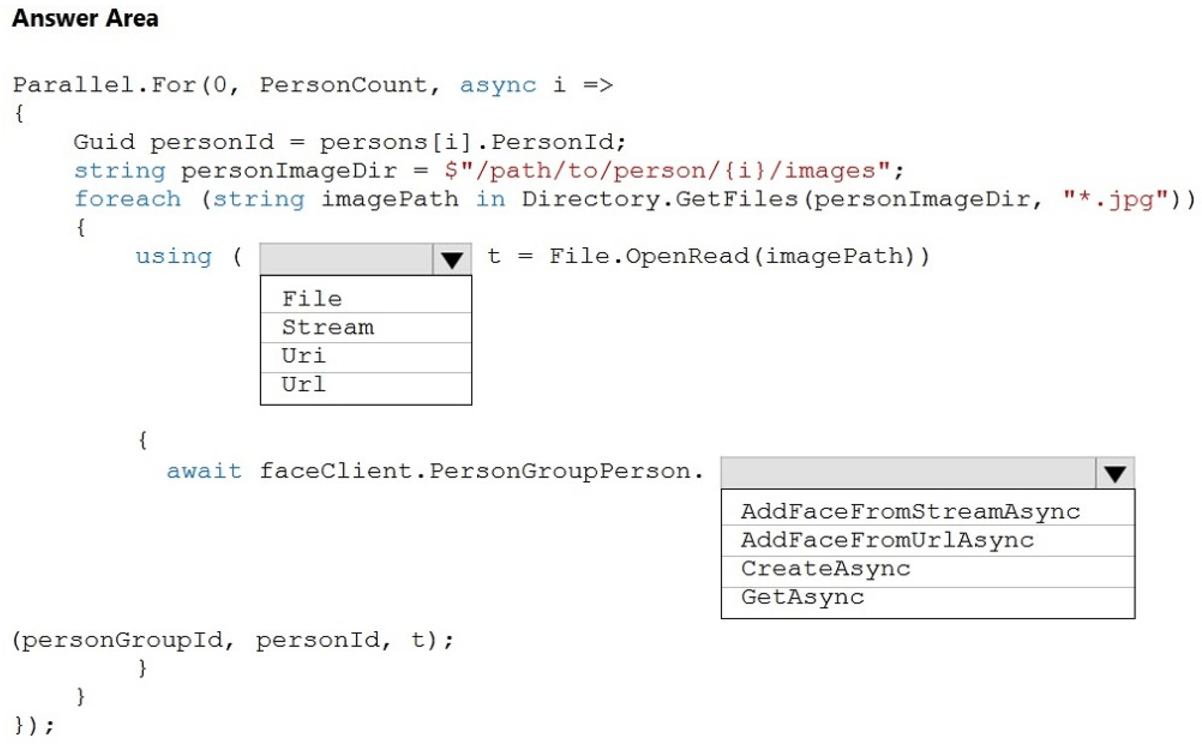Click the File.OpenRead(imagePath) expression
The image size is (1202, 747).
(738, 257)
